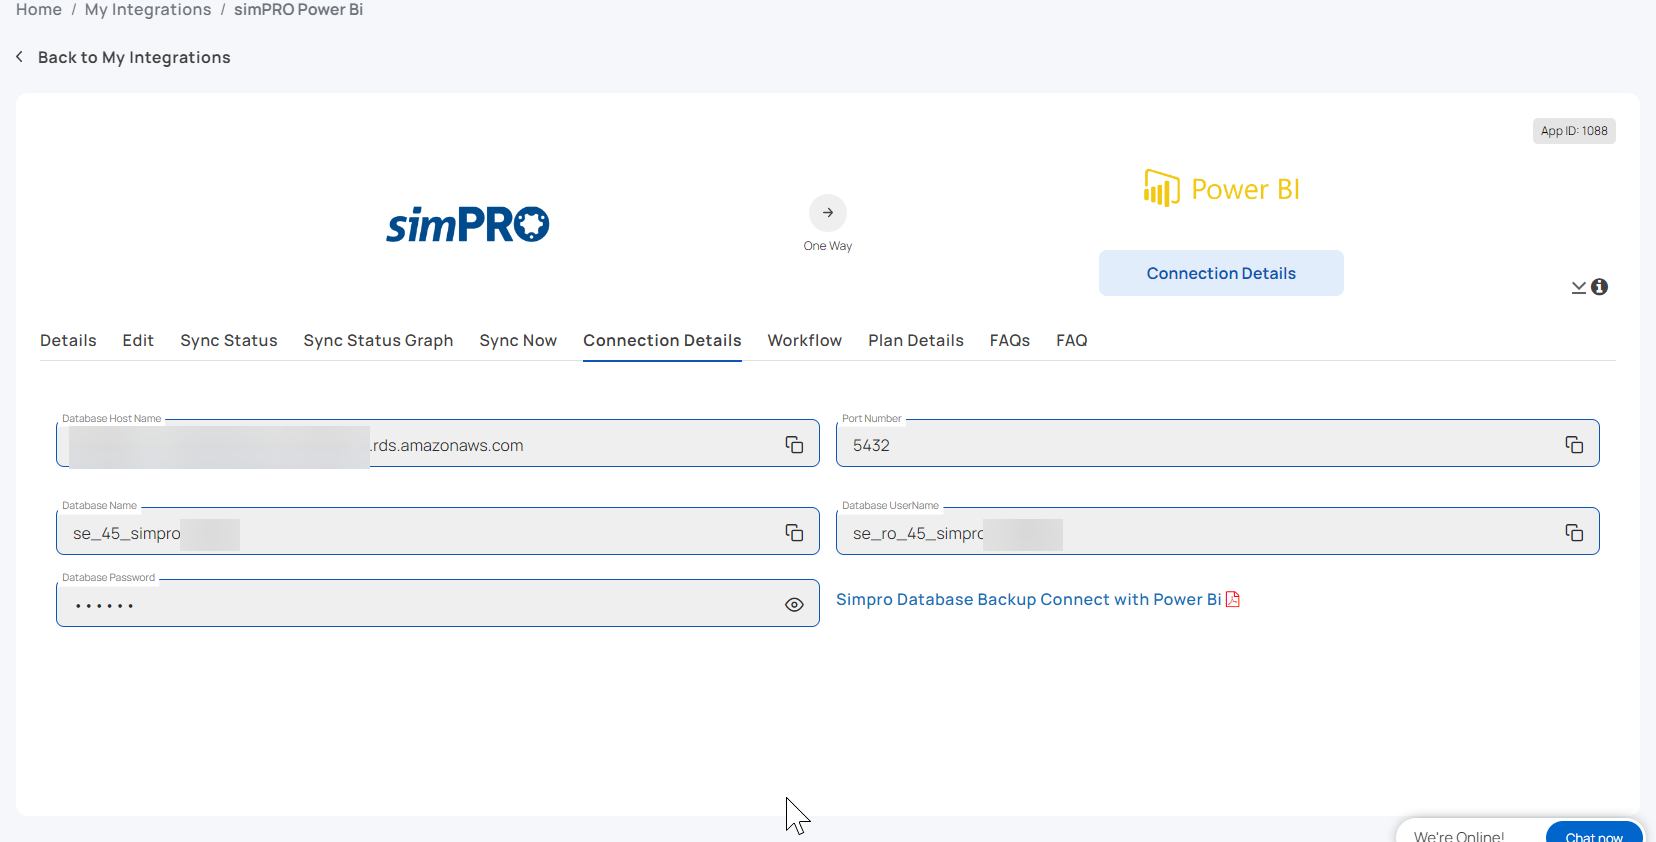
Task: Copy the Port Number value
Action: [1574, 445]
